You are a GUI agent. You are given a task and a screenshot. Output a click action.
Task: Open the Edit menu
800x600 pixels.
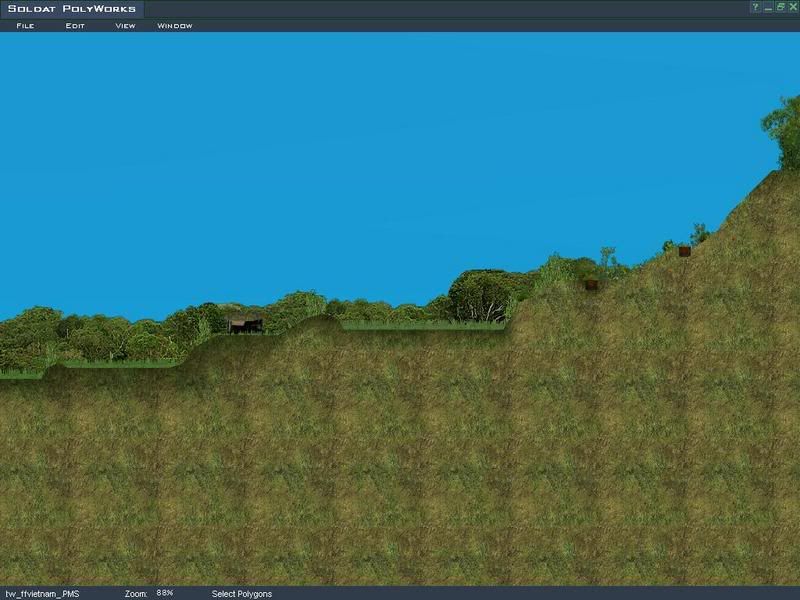[75, 26]
